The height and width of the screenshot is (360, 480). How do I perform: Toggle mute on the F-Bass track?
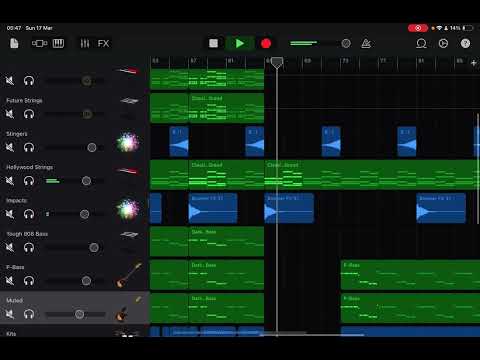(10, 281)
